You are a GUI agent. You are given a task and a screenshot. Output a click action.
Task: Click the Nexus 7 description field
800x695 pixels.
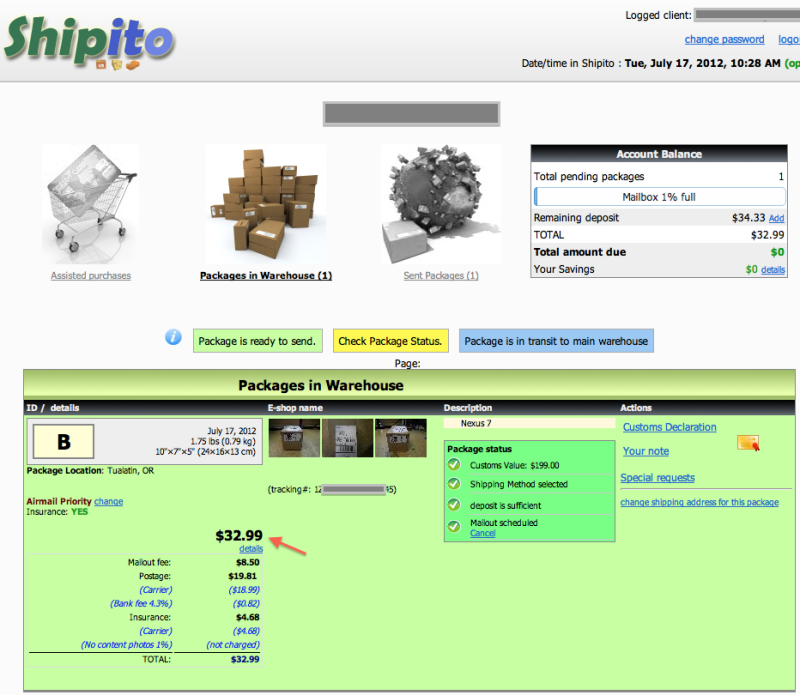tap(529, 423)
